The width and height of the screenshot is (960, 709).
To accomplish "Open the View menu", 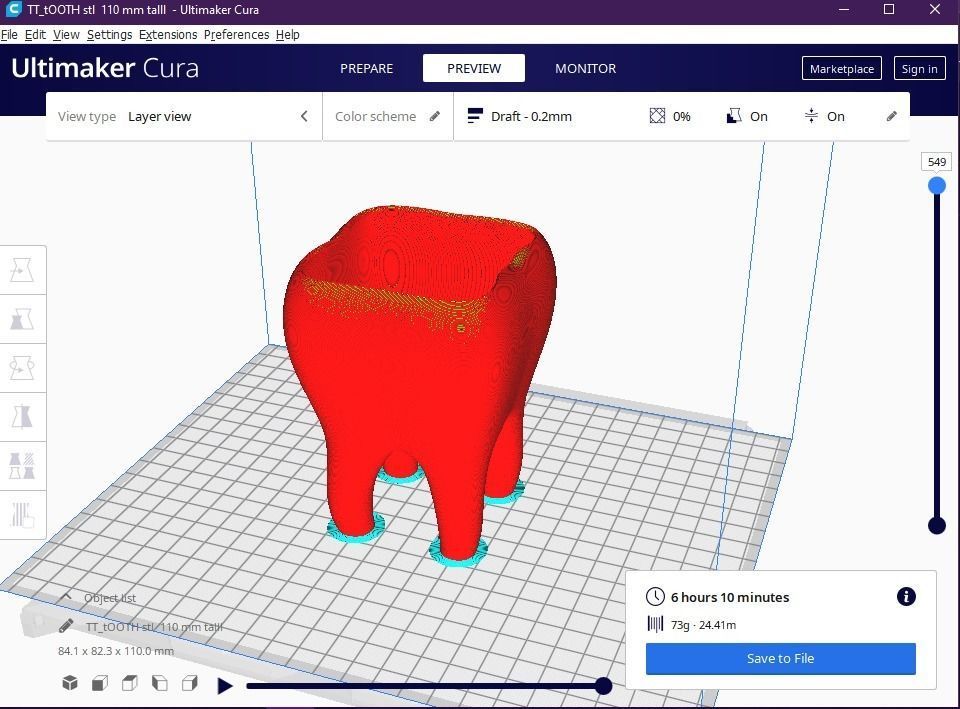I will [66, 34].
